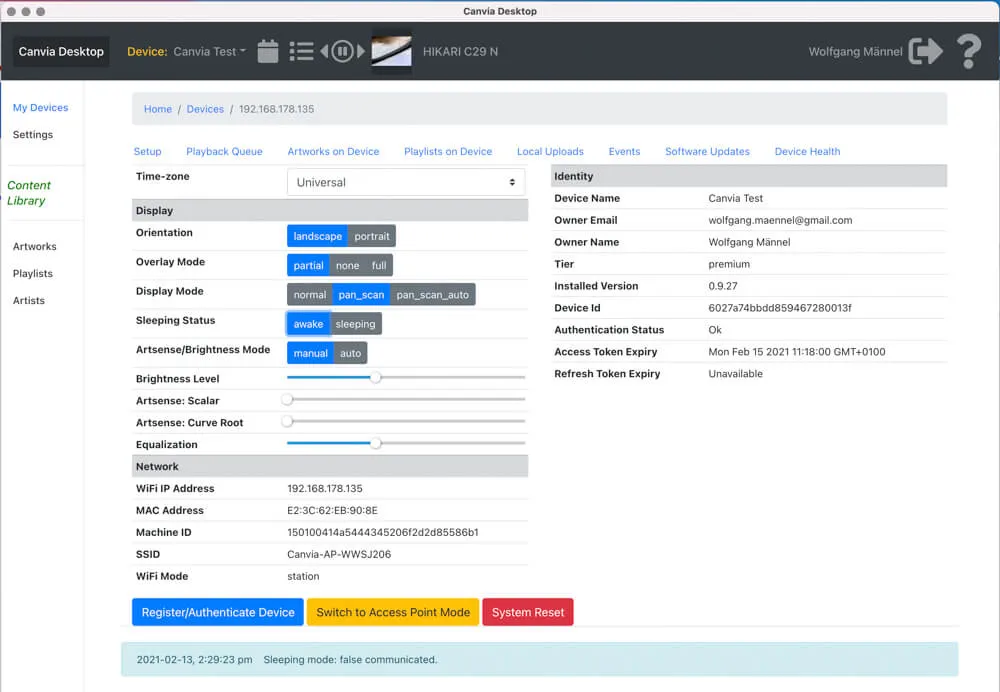Click the Access Token Expiry date value

797,352
